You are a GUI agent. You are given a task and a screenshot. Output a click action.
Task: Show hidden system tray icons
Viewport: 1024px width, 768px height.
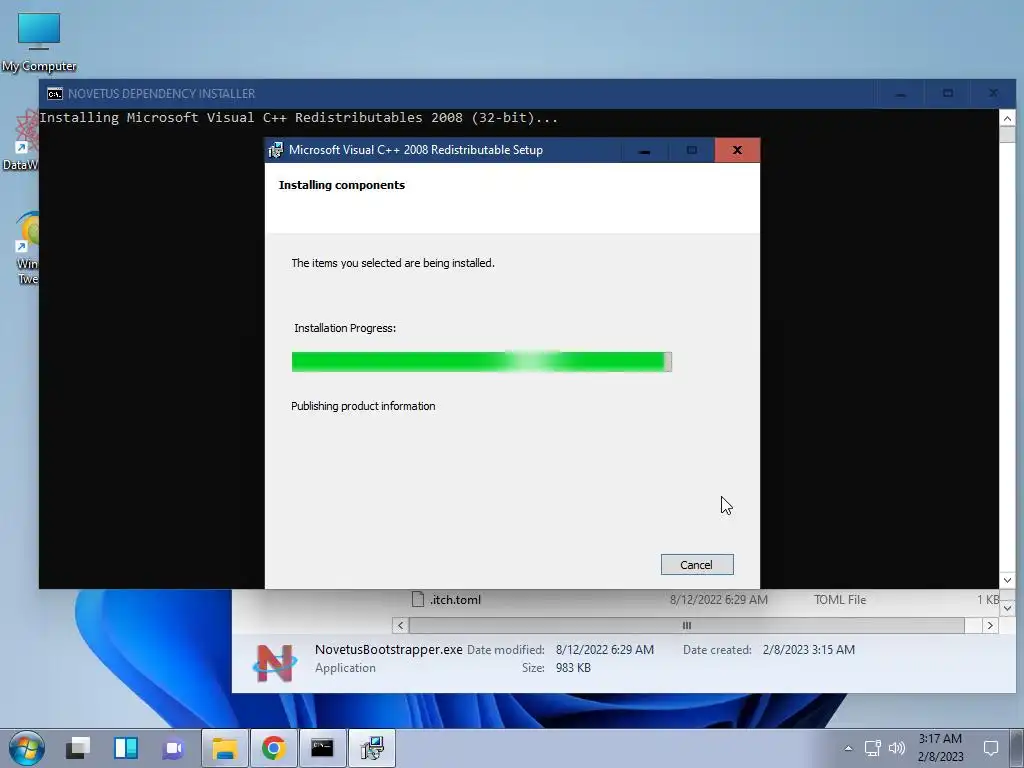(x=848, y=748)
